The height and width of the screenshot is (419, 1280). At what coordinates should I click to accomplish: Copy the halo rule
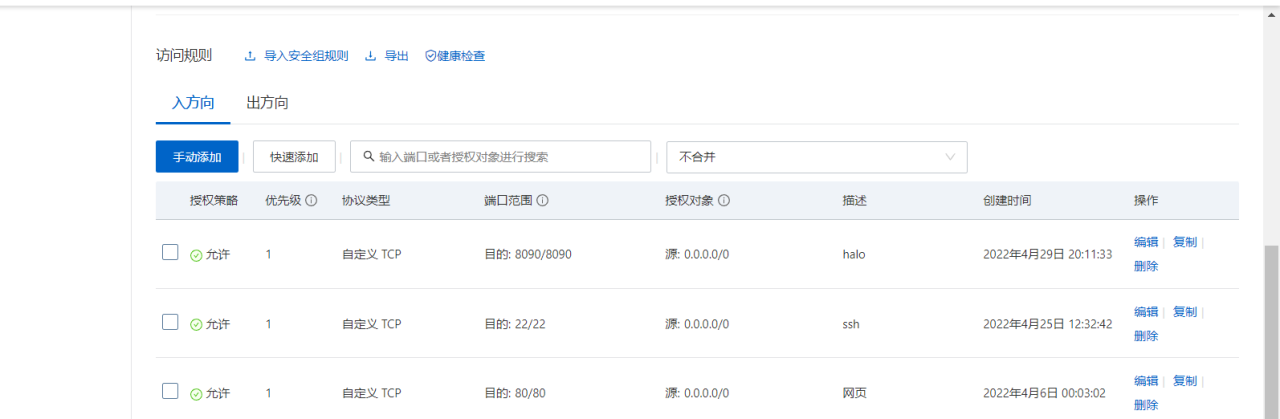pyautogui.click(x=1185, y=242)
